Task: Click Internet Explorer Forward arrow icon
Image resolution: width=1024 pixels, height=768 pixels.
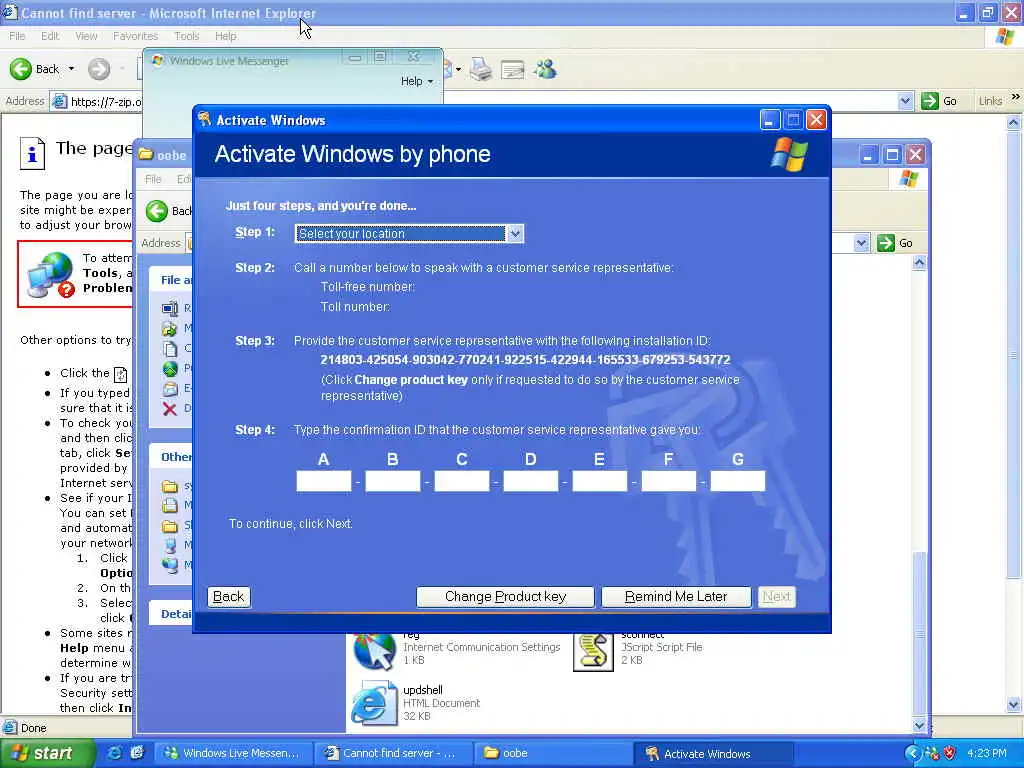Action: click(x=99, y=69)
